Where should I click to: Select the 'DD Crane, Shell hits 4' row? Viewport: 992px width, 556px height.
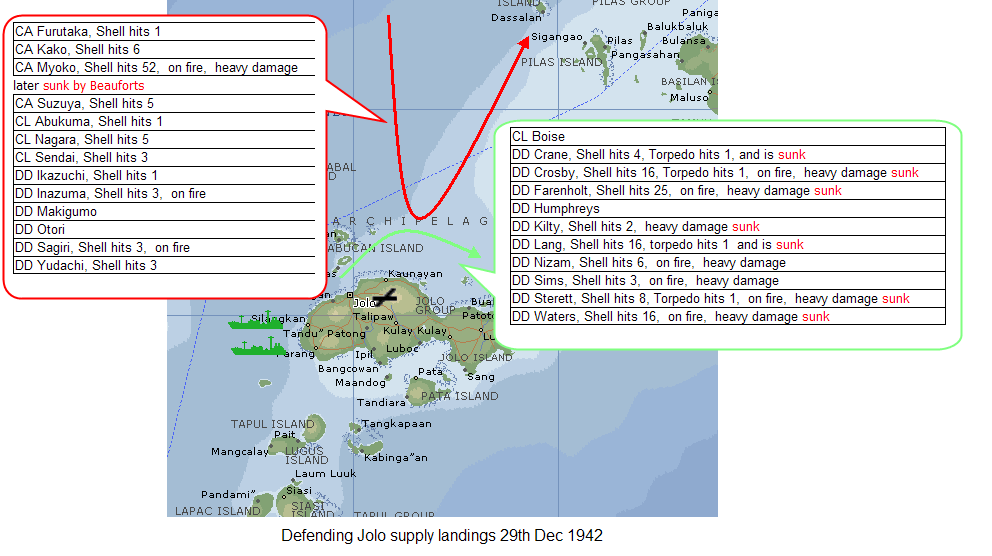pos(728,154)
